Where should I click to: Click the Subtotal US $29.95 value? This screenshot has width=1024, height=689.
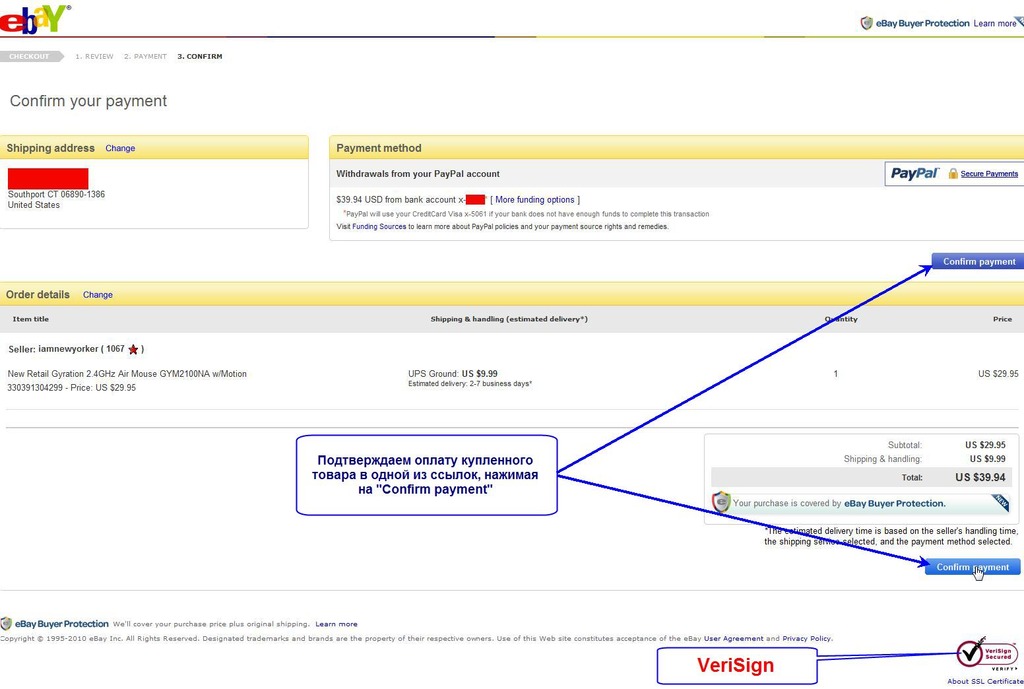pos(985,445)
